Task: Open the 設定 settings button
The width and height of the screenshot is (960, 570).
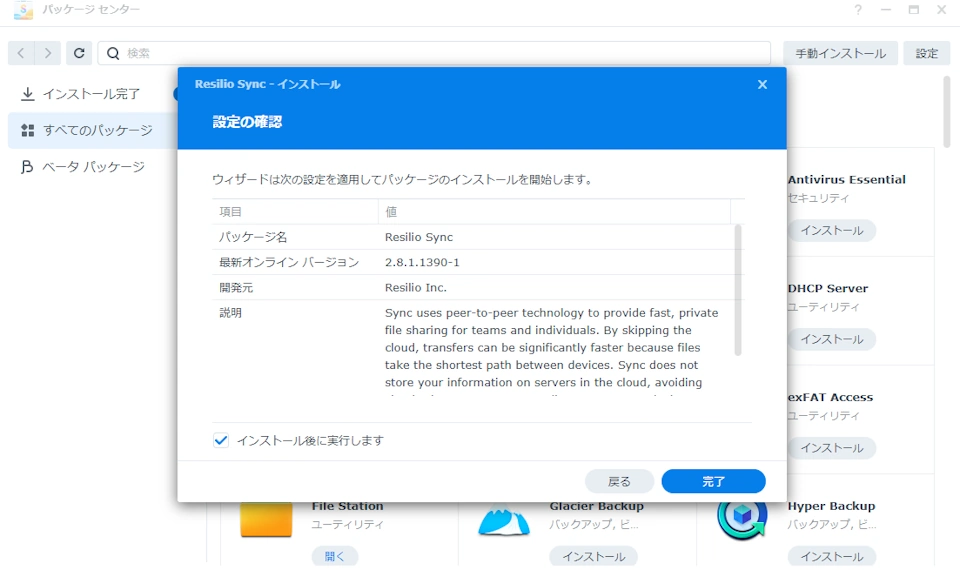Action: (926, 53)
